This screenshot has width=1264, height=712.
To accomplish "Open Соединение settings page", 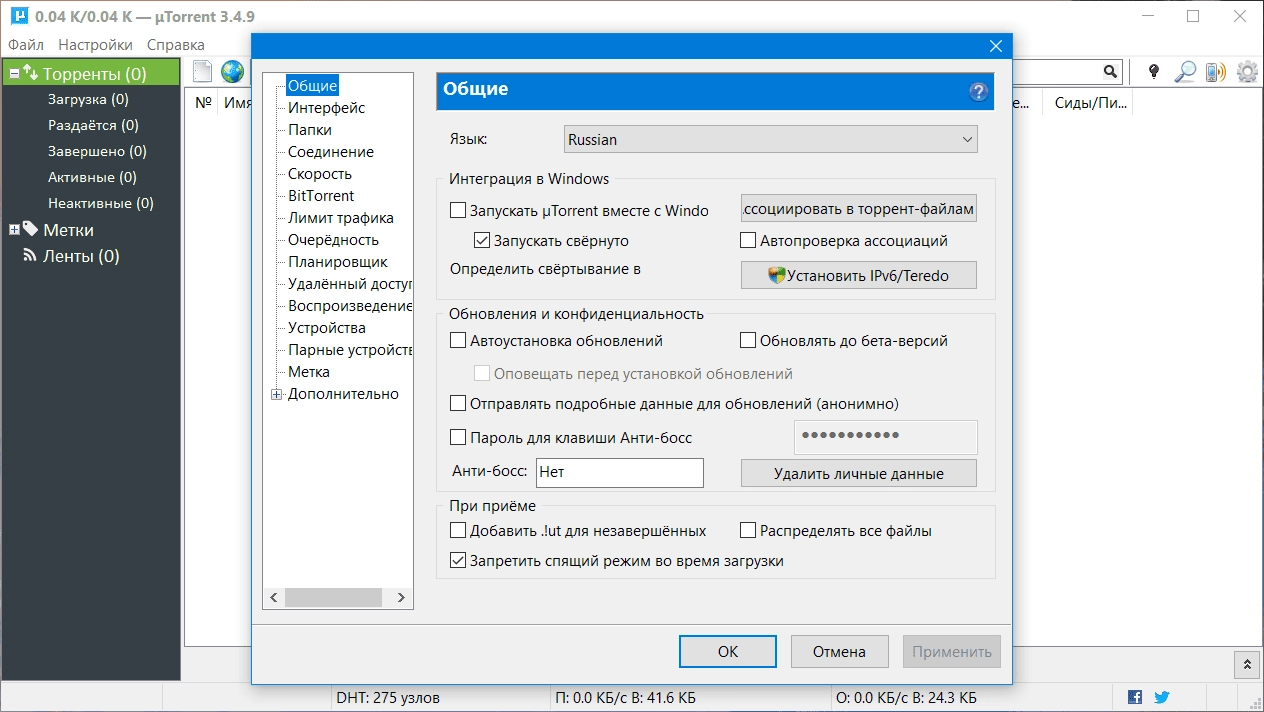I will pos(331,152).
